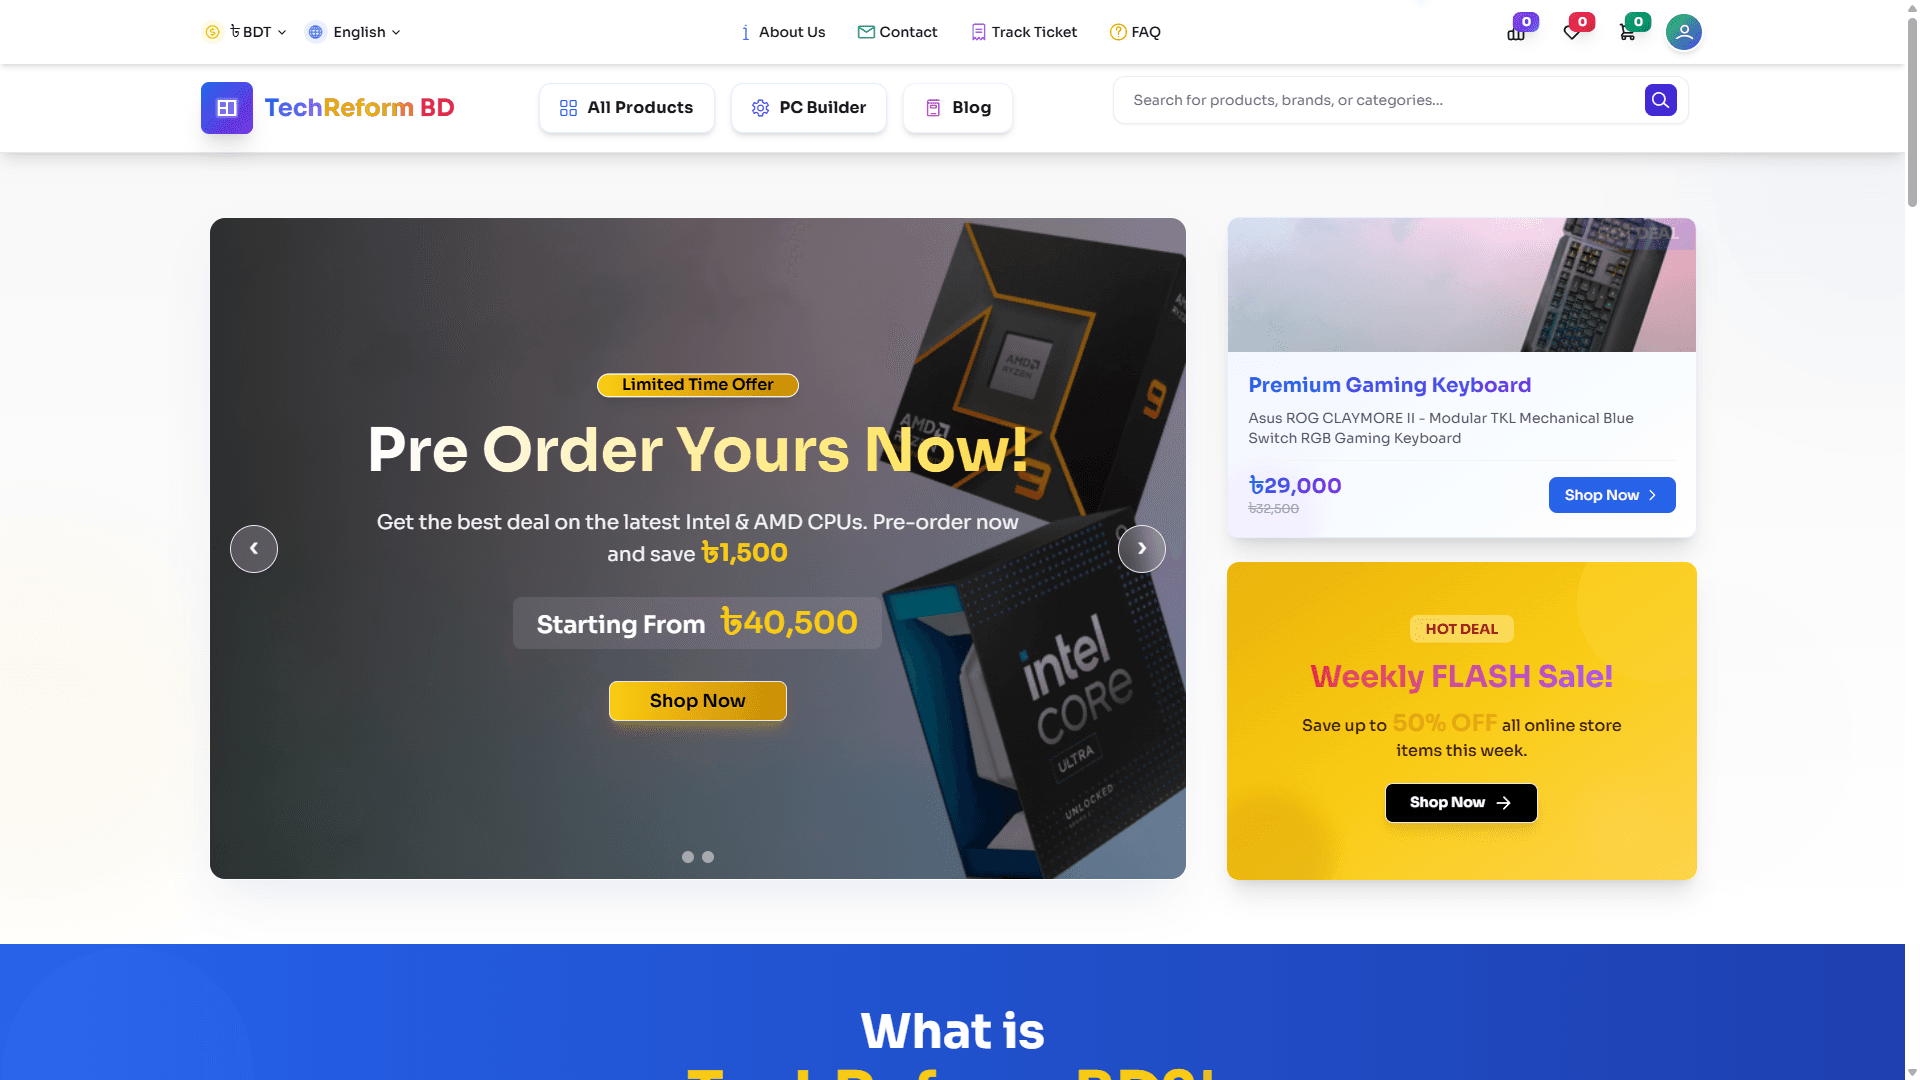Open the Track Ticket link

tap(1025, 32)
